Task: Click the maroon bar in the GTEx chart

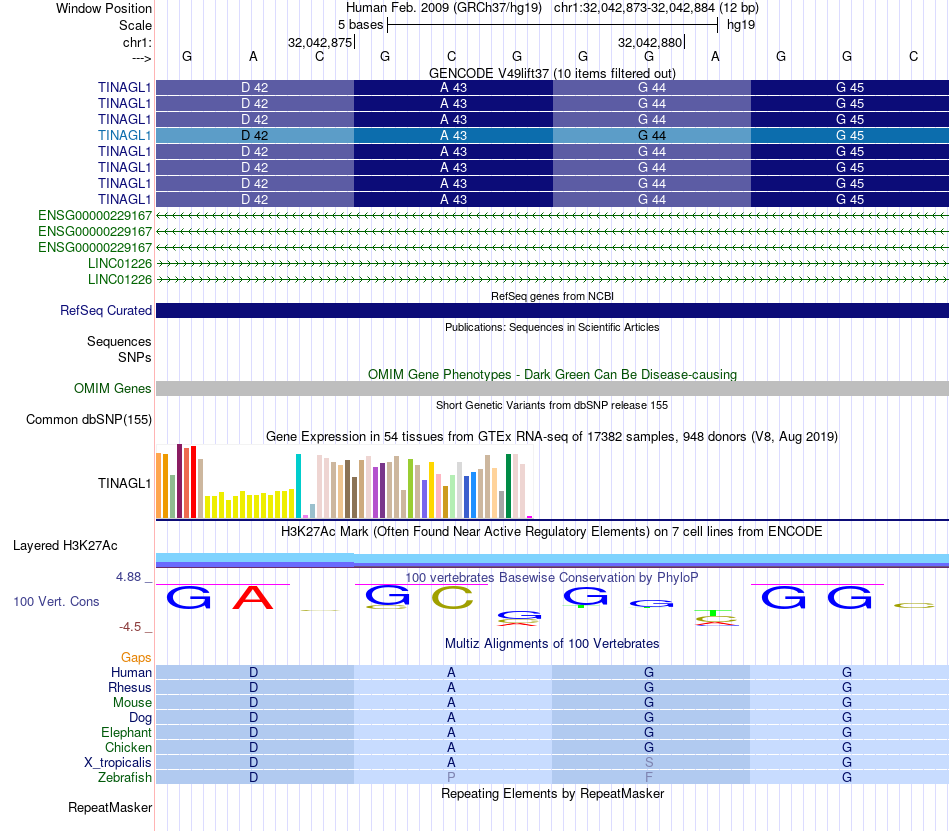Action: tap(179, 481)
